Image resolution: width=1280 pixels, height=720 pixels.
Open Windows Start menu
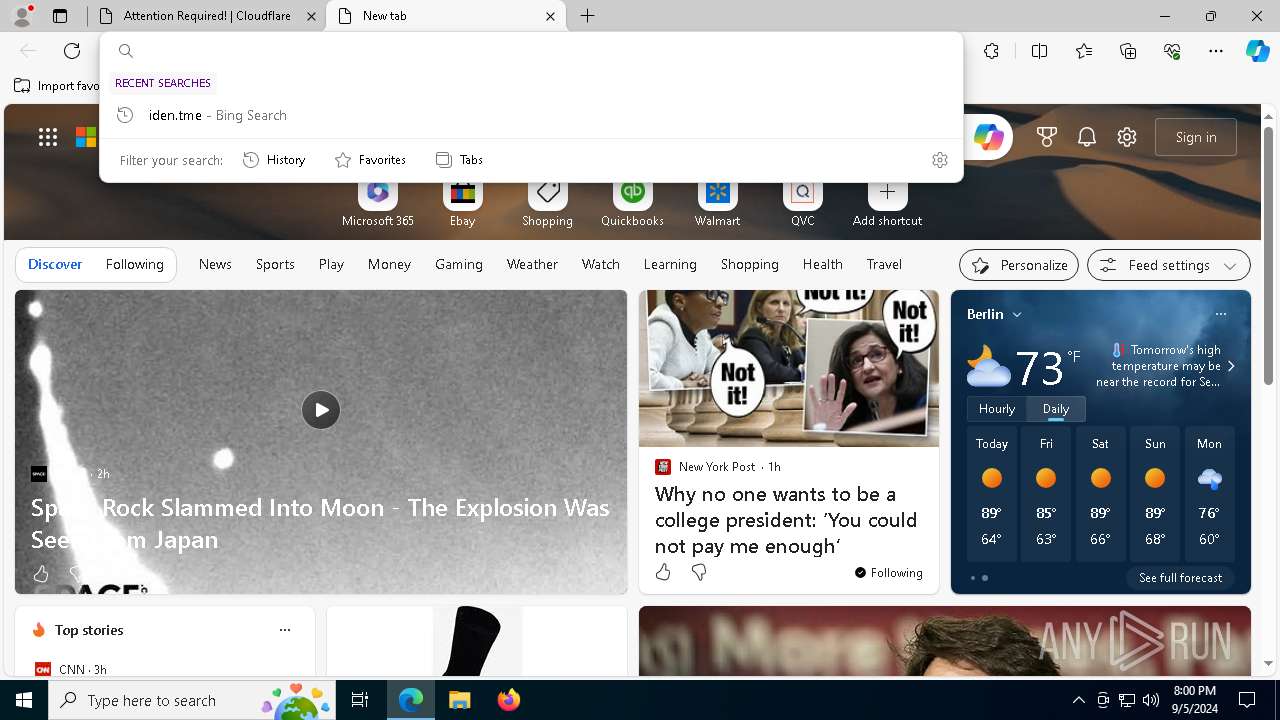24,700
